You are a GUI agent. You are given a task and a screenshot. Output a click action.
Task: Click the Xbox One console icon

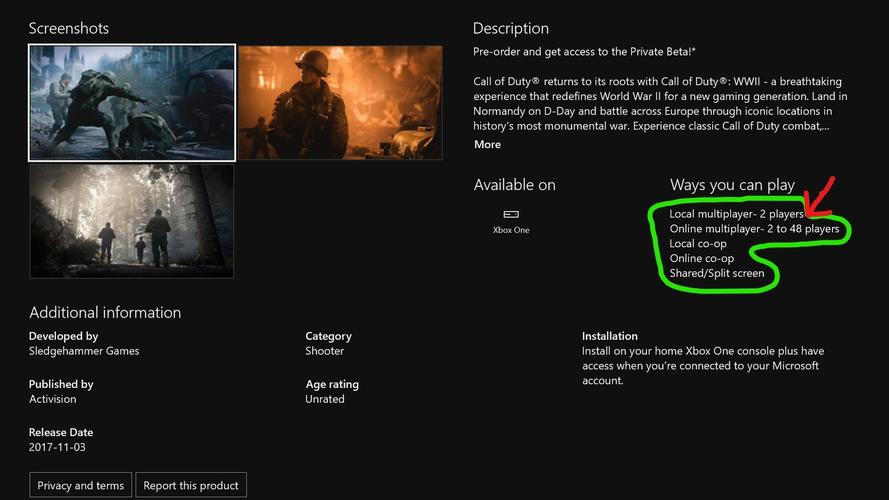tap(511, 214)
